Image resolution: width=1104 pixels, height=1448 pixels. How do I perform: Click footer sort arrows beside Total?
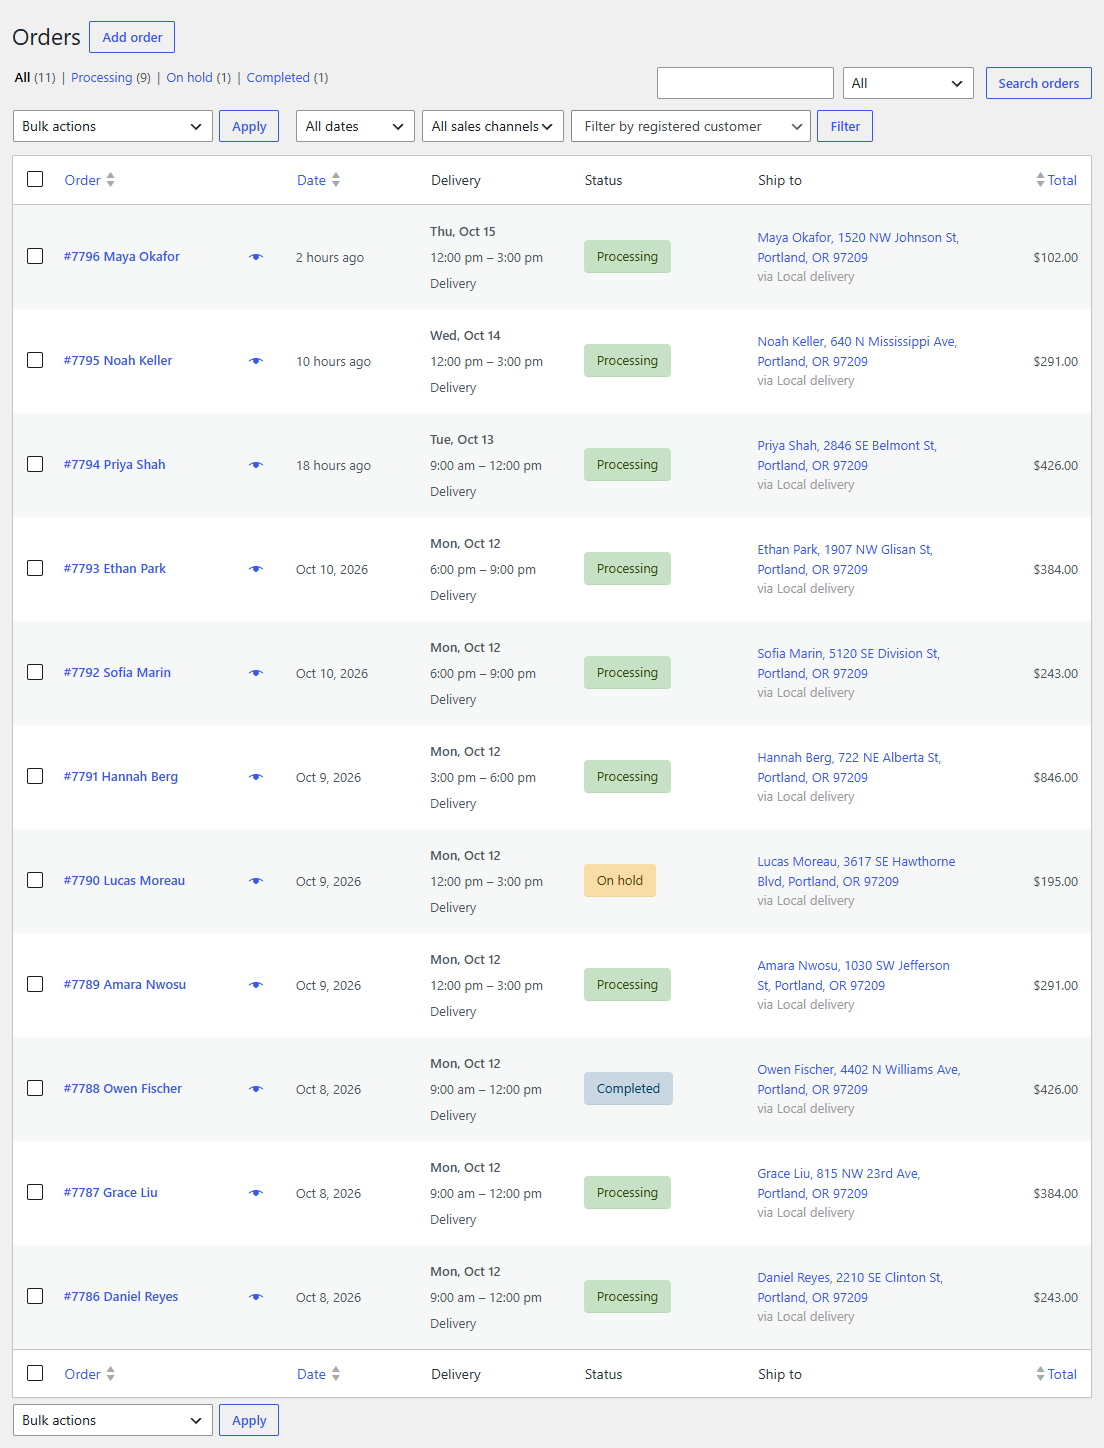tap(1040, 1374)
